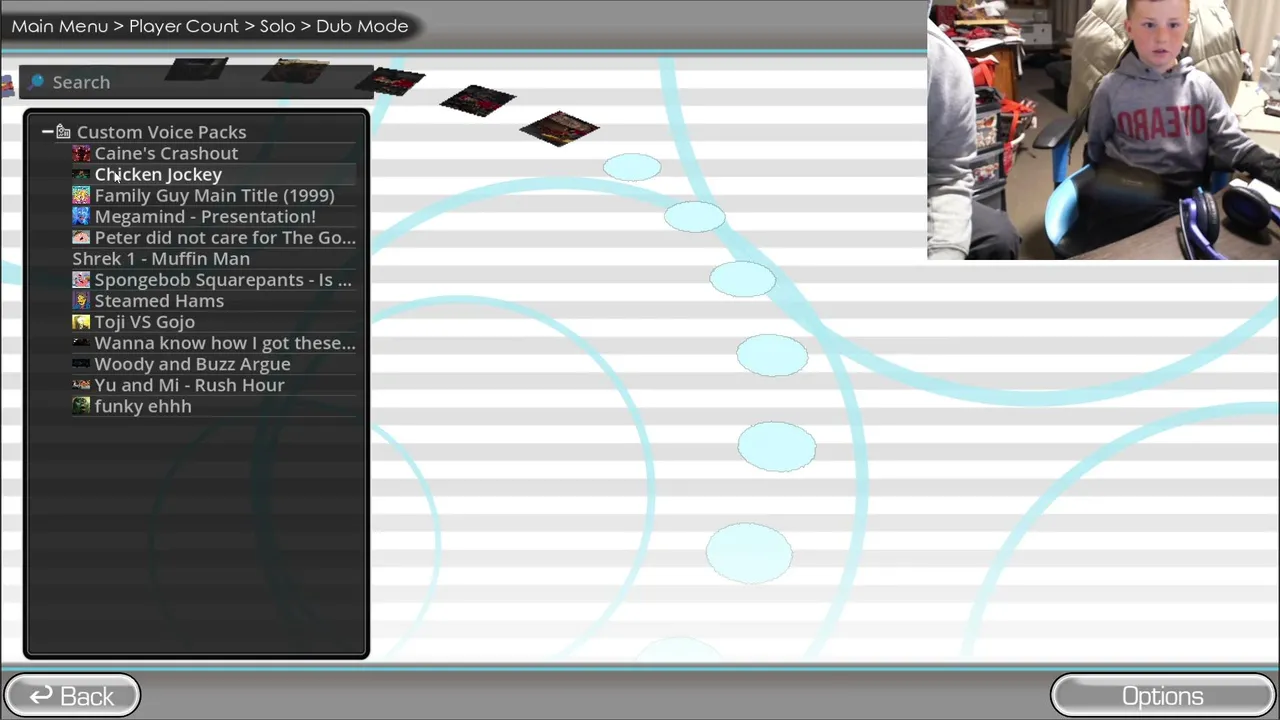Screen dimensions: 1280x720
Task: Select the Chicken Jockey pack icon
Action: pos(81,175)
